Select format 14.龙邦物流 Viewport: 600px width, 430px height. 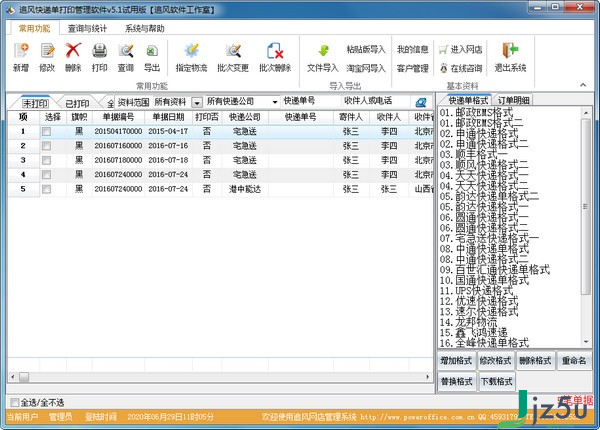[x=468, y=322]
